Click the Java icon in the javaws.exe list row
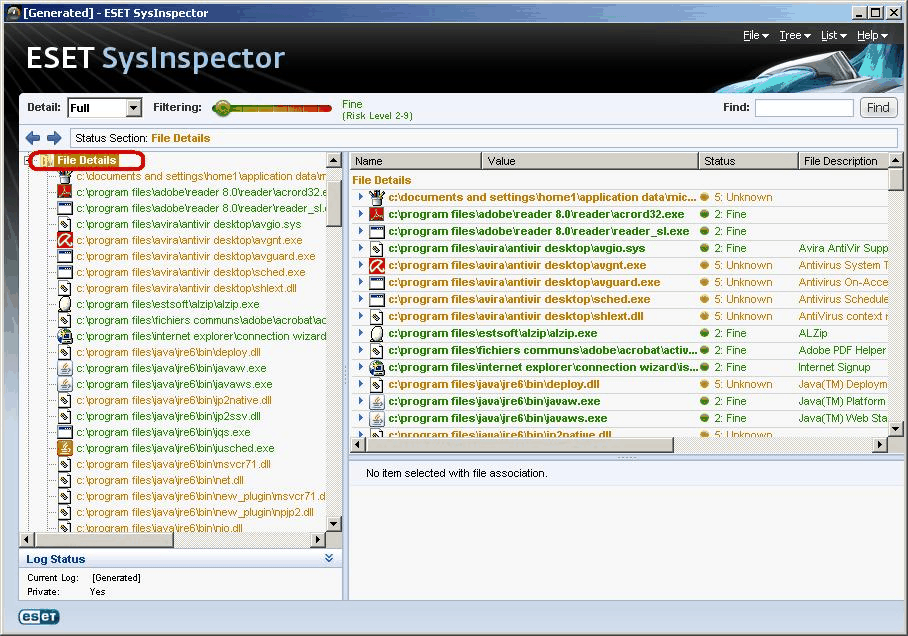Image resolution: width=908 pixels, height=636 pixels. (x=377, y=418)
